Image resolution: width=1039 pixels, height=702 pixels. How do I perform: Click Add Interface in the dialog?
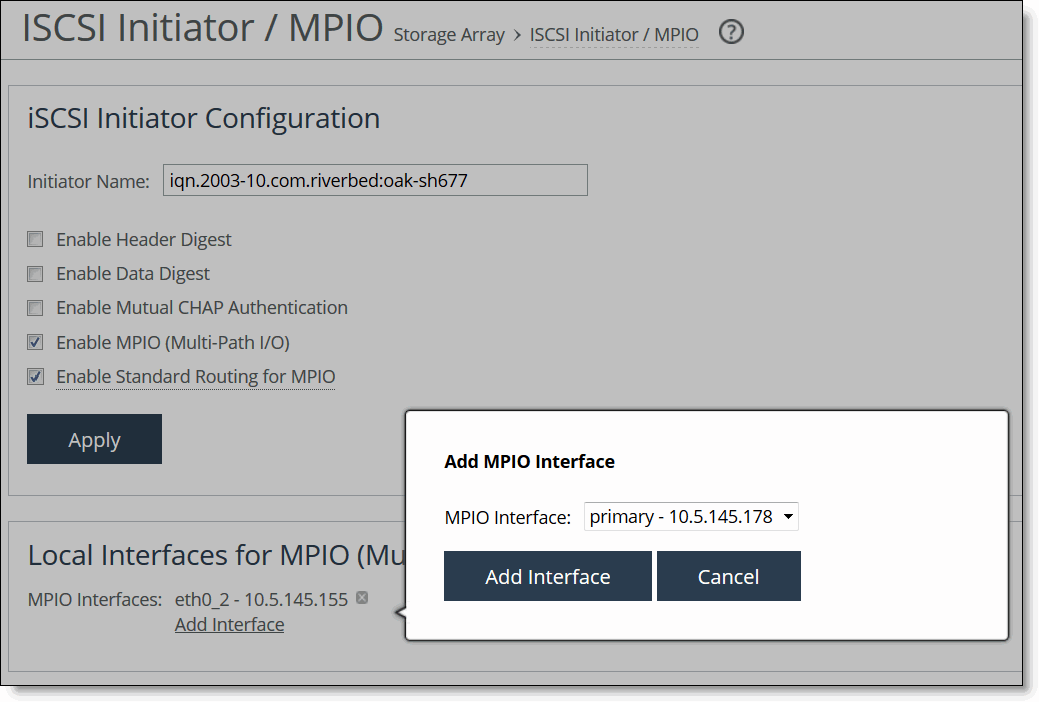(x=547, y=576)
